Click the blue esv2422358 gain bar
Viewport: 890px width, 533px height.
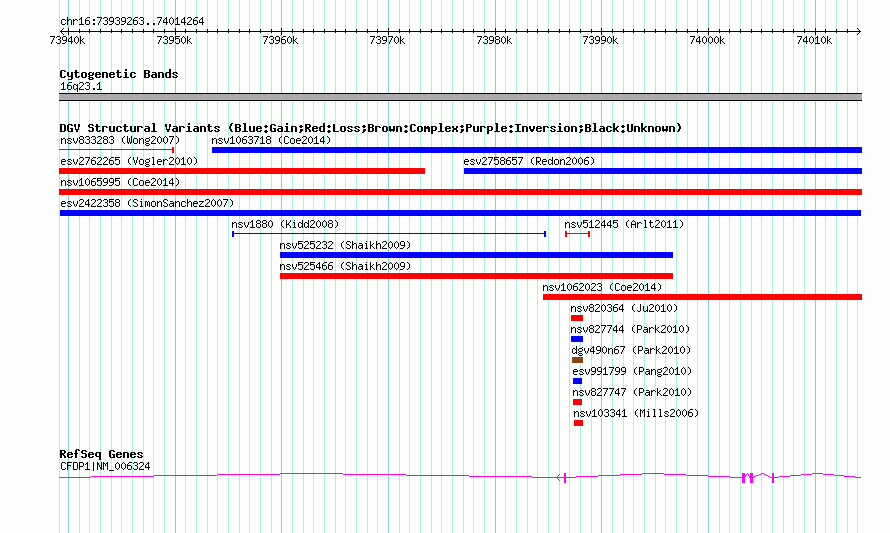tap(460, 213)
